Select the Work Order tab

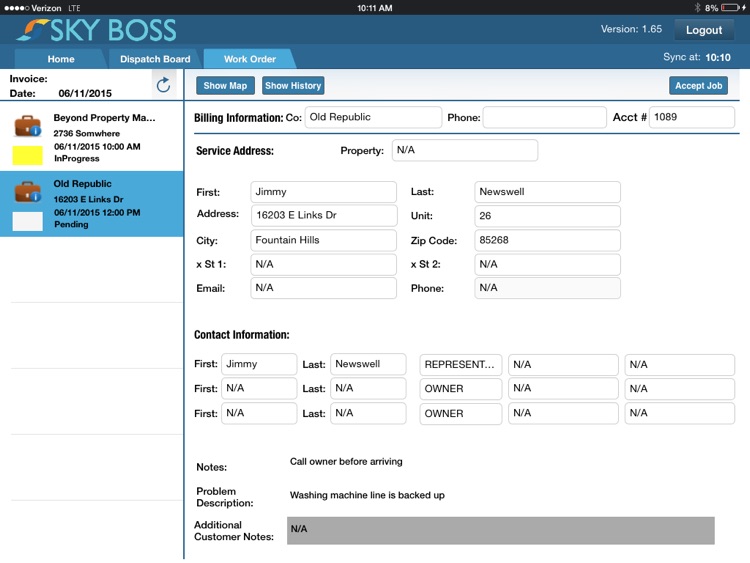point(249,59)
